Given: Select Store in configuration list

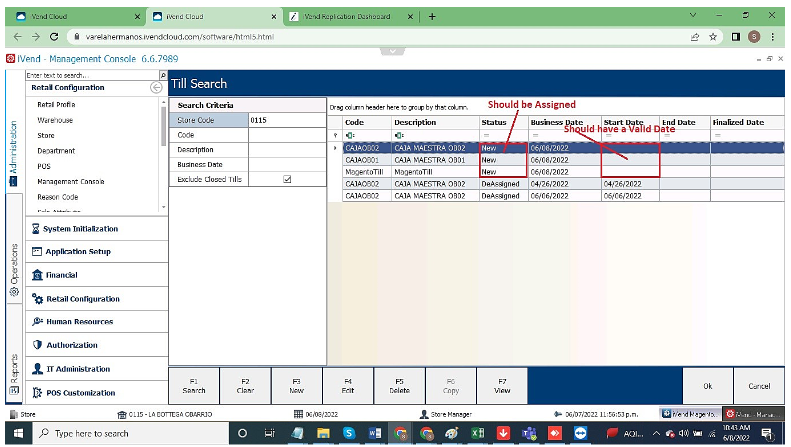Looking at the screenshot, I should tap(45, 135).
